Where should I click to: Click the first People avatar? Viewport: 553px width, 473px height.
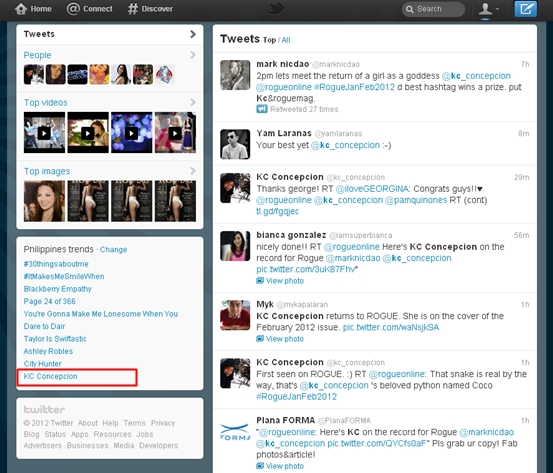click(x=34, y=74)
